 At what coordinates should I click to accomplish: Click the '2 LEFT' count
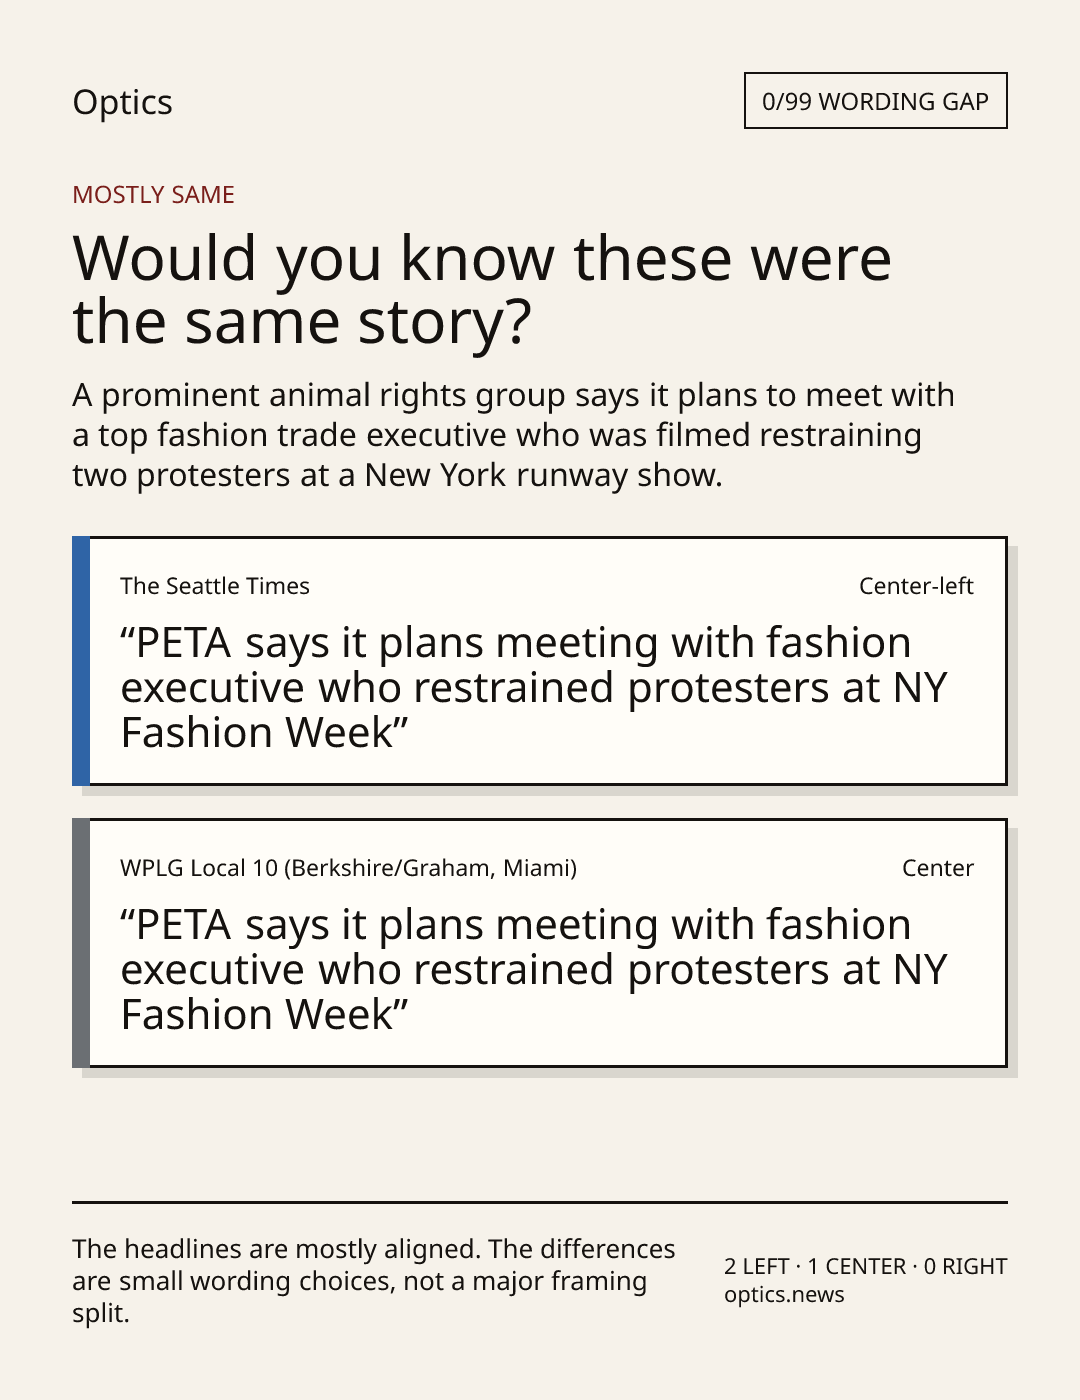757,1266
